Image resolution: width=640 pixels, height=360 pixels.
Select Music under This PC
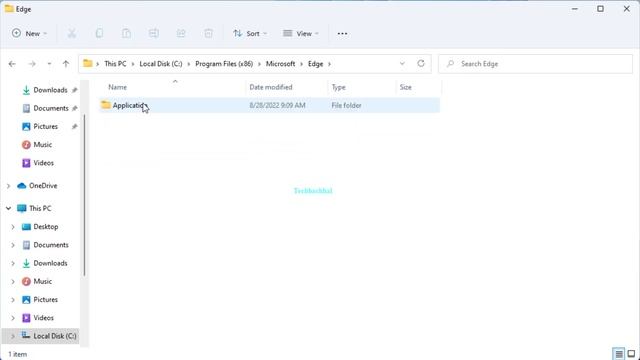(x=42, y=282)
